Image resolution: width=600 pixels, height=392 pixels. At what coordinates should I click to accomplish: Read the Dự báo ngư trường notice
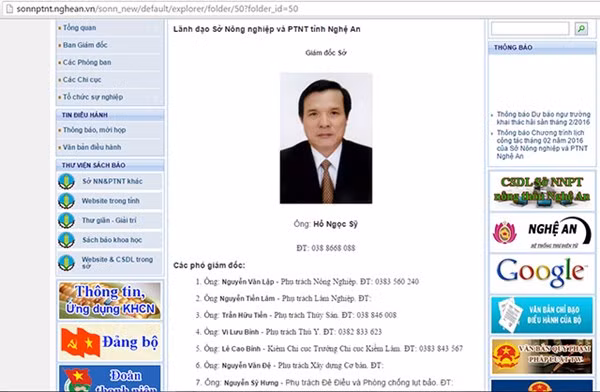(543, 118)
